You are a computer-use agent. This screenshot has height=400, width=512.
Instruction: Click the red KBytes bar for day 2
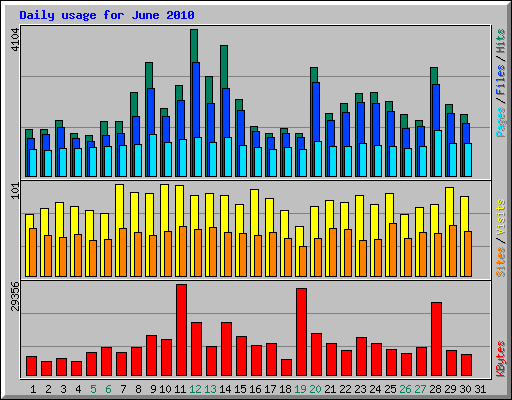click(46, 369)
